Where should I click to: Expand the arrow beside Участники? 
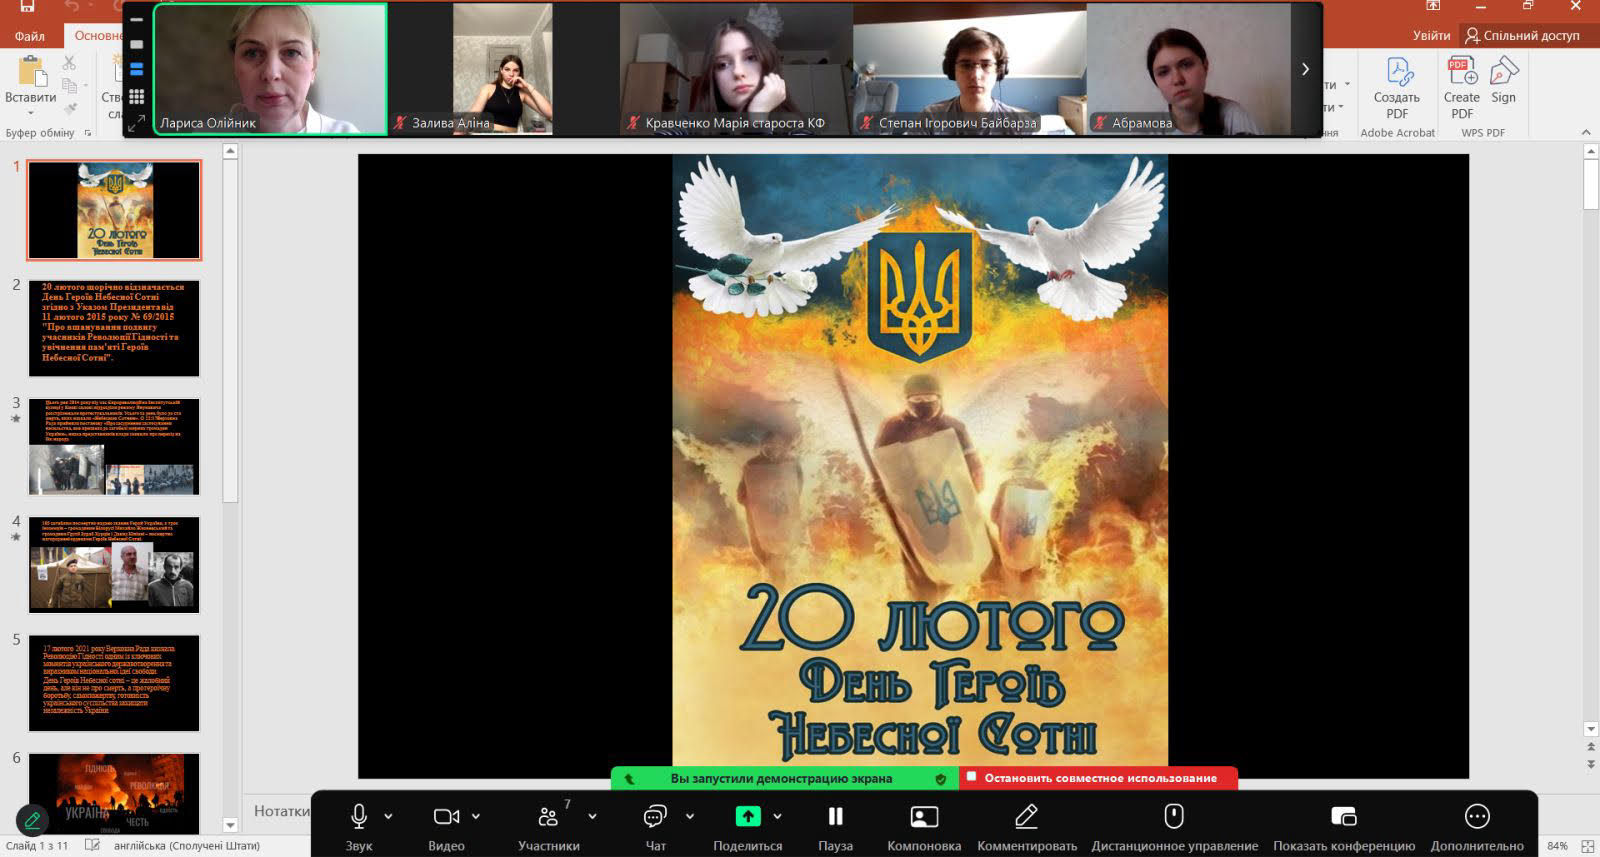coord(592,816)
